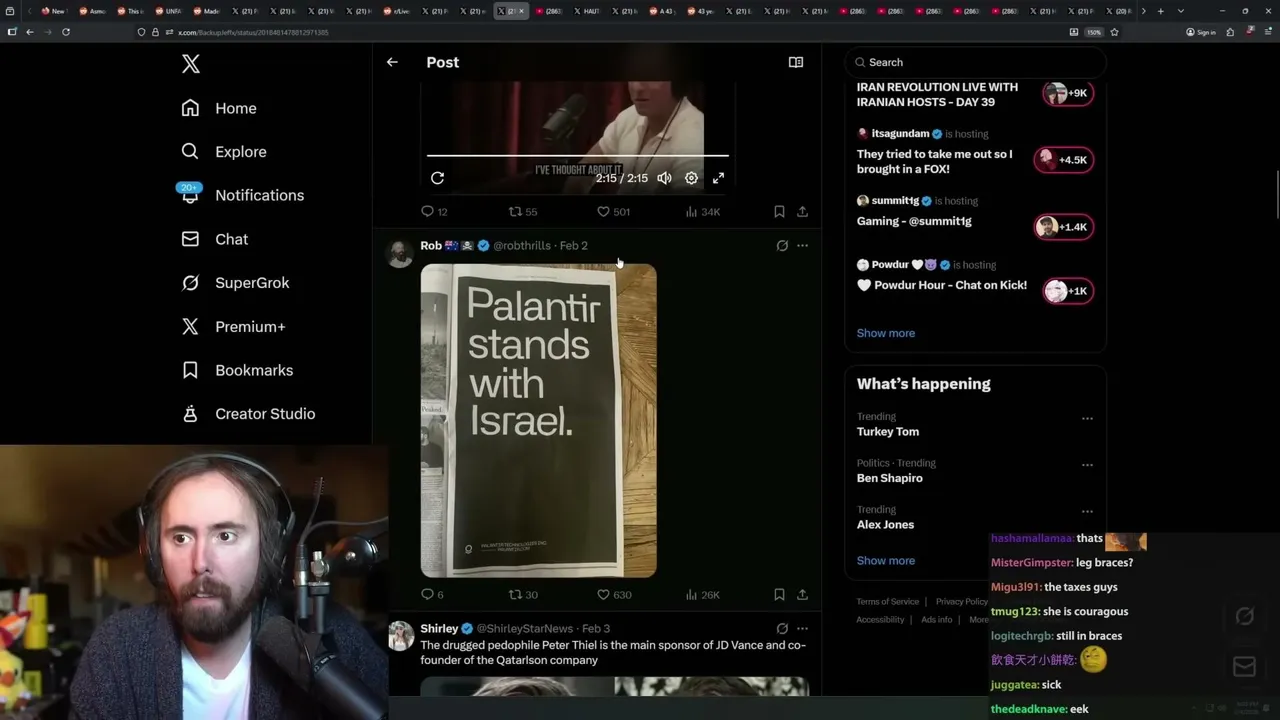Open SuperGrok from the sidebar
This screenshot has width=1280, height=720.
236,283
